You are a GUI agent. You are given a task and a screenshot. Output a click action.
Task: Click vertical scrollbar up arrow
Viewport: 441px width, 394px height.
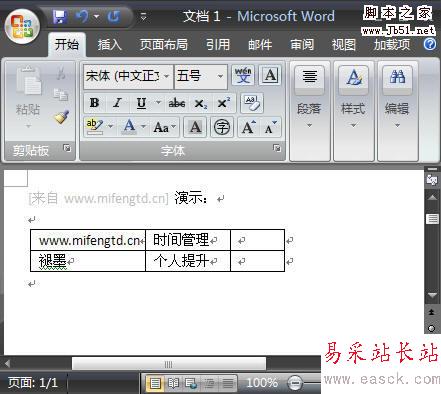[432, 197]
